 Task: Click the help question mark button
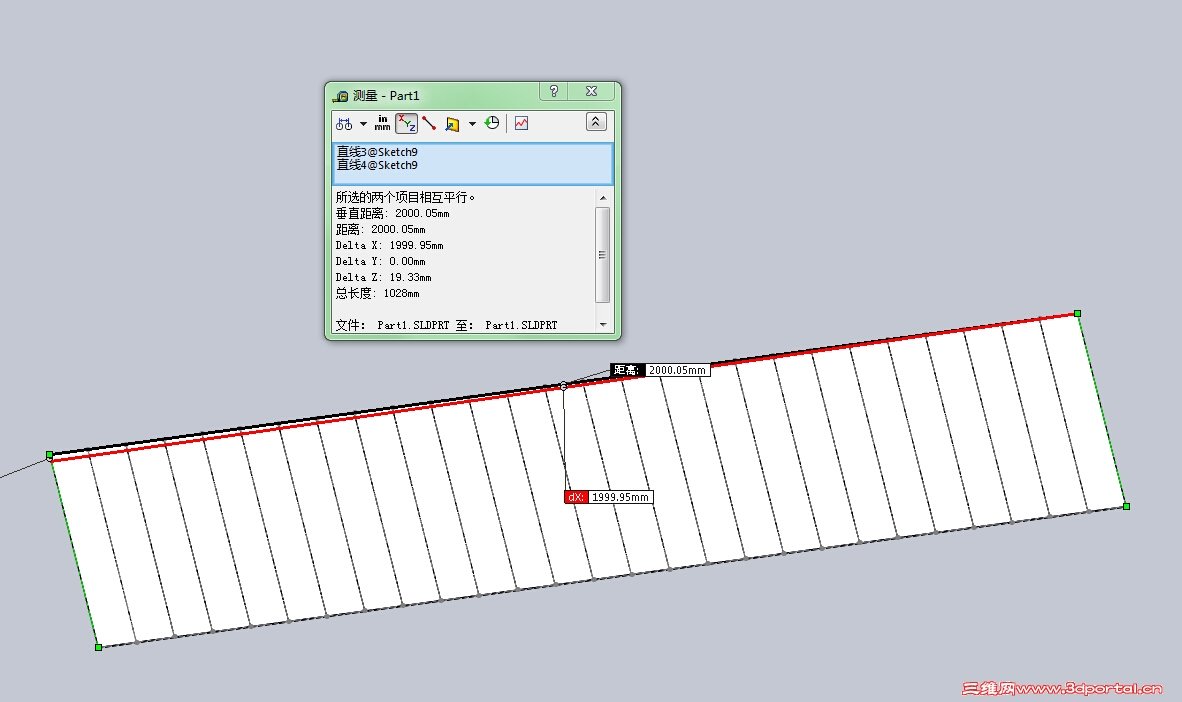coord(554,91)
